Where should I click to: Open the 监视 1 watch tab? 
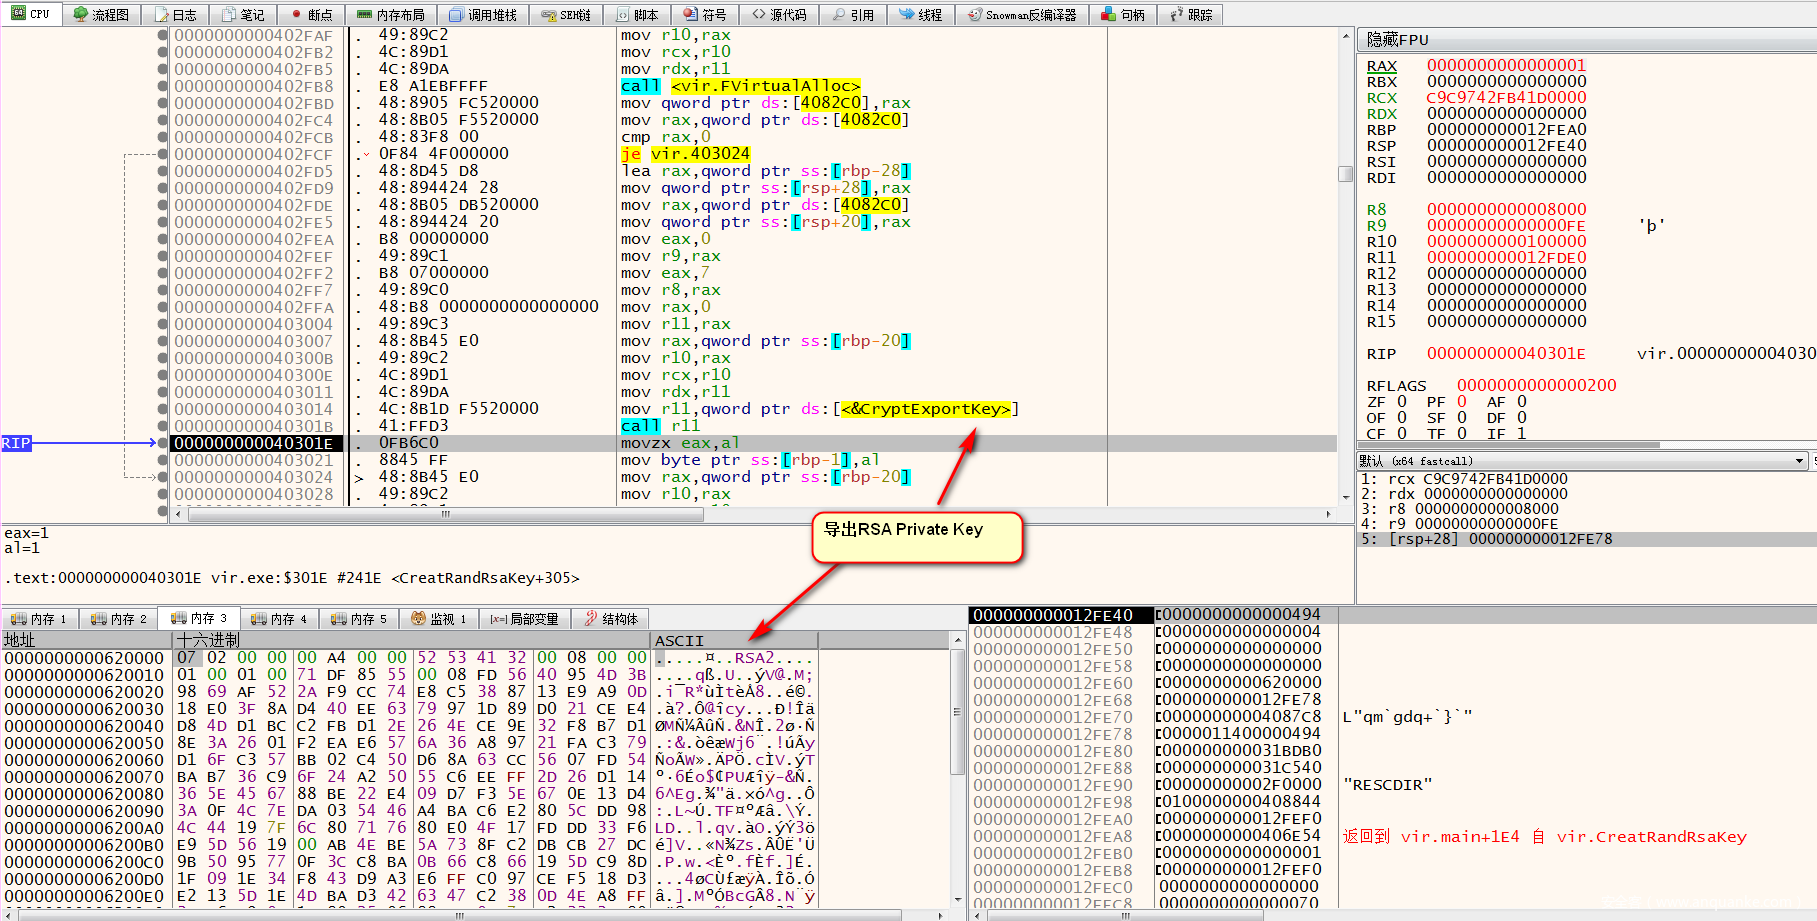coord(439,619)
